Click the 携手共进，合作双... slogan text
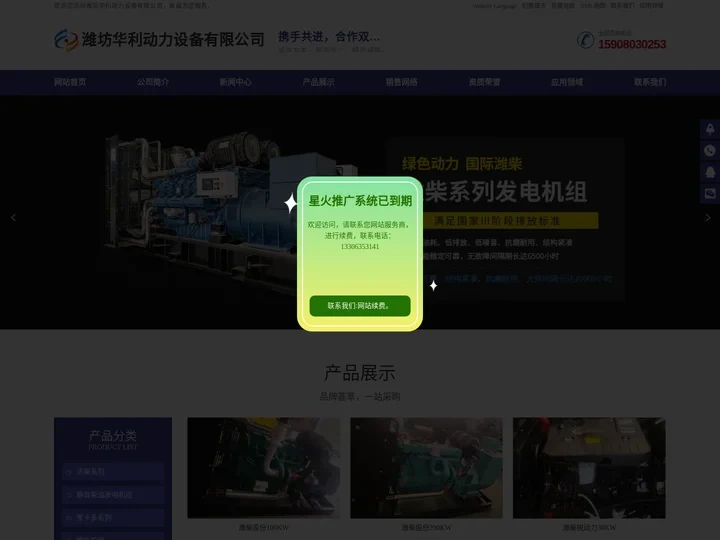Viewport: 720px width, 540px height. [329, 36]
